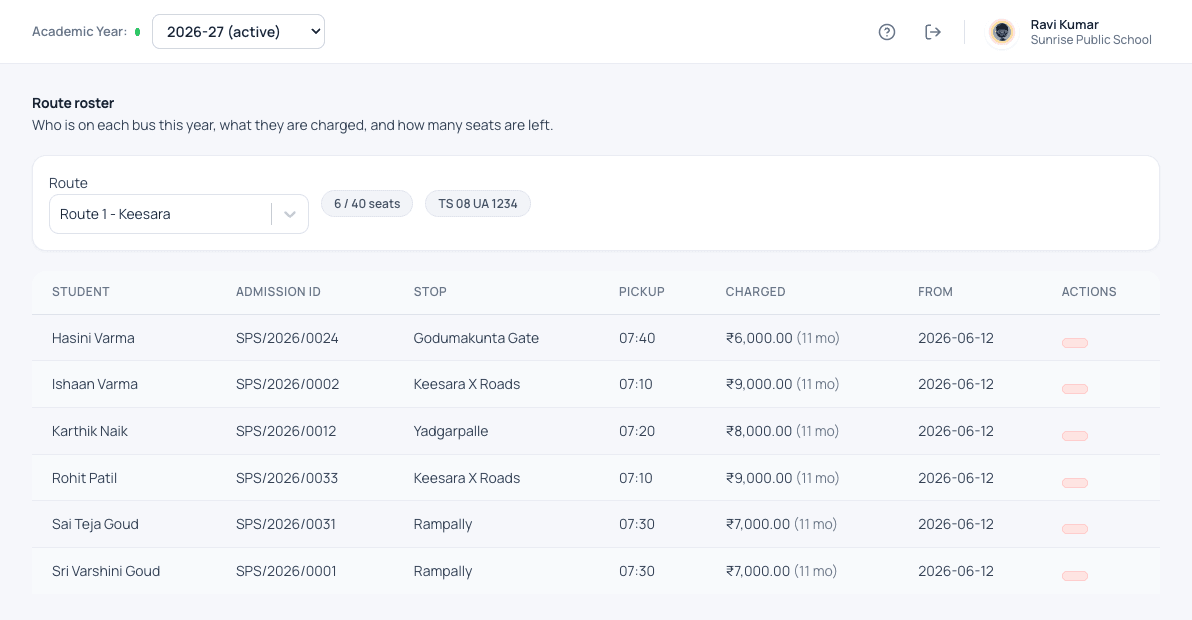Expand the Route 1 - Keesara selector

click(179, 214)
